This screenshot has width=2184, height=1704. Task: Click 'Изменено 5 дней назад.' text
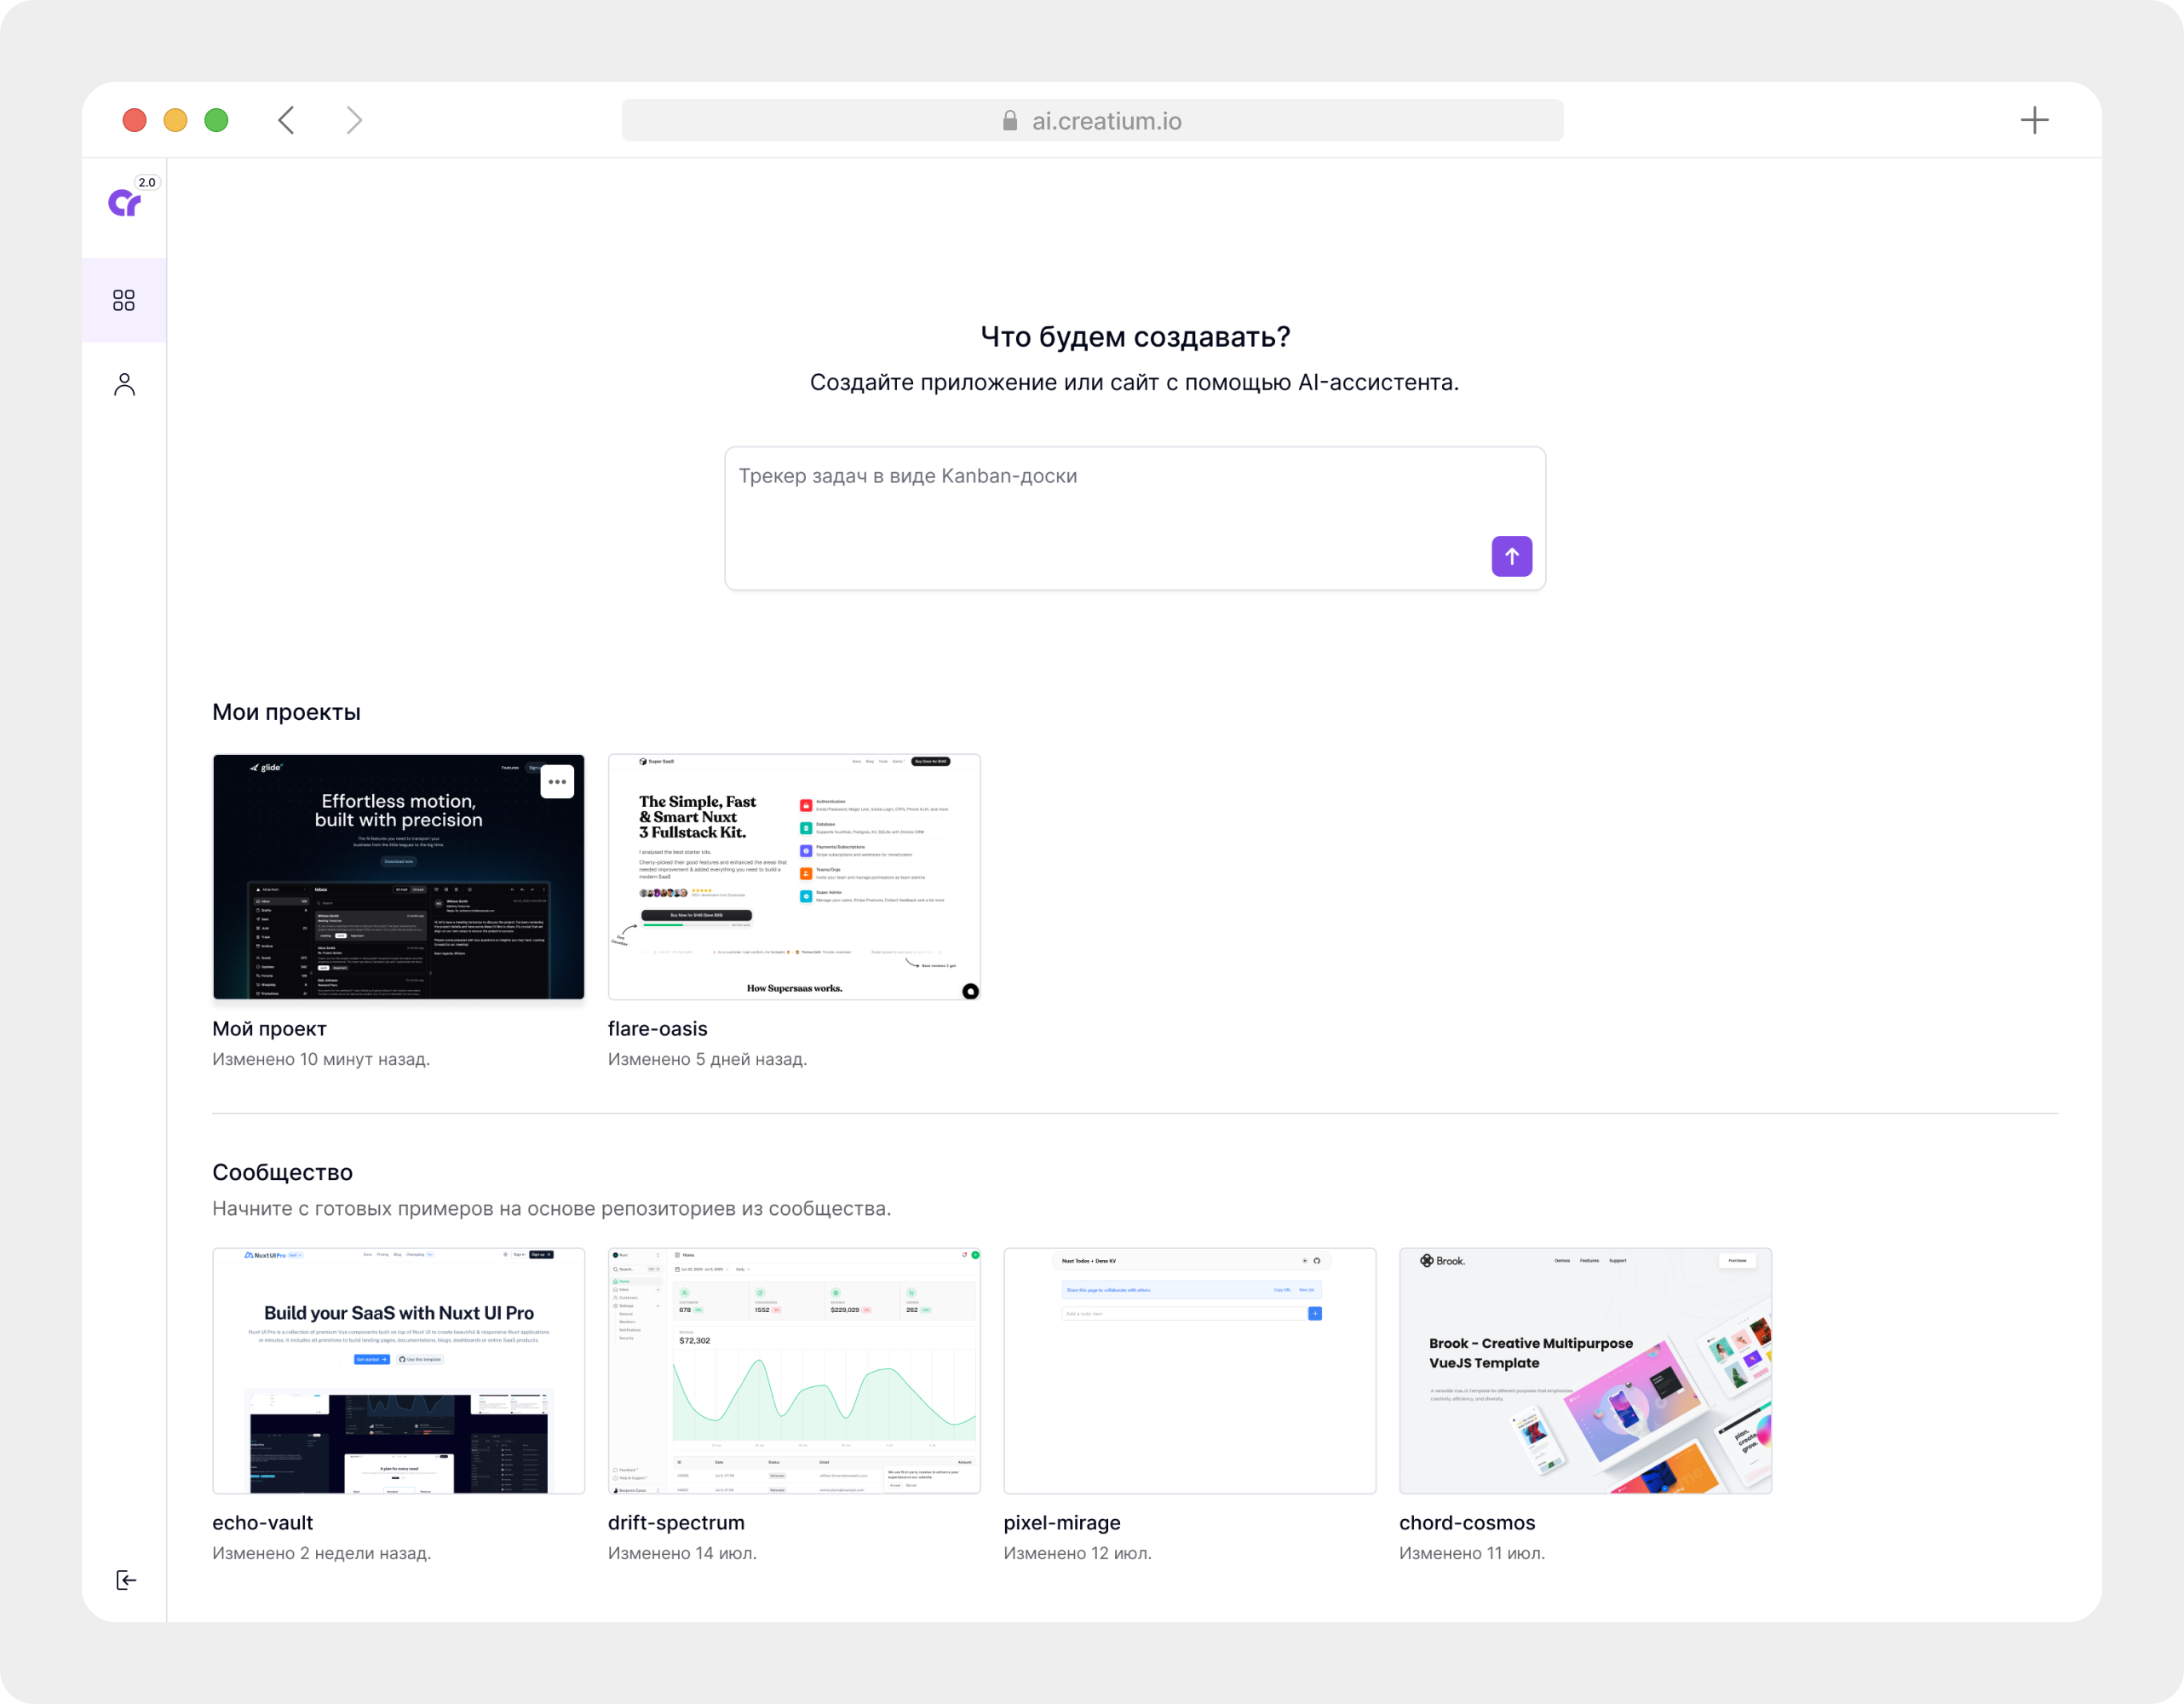pos(707,1059)
